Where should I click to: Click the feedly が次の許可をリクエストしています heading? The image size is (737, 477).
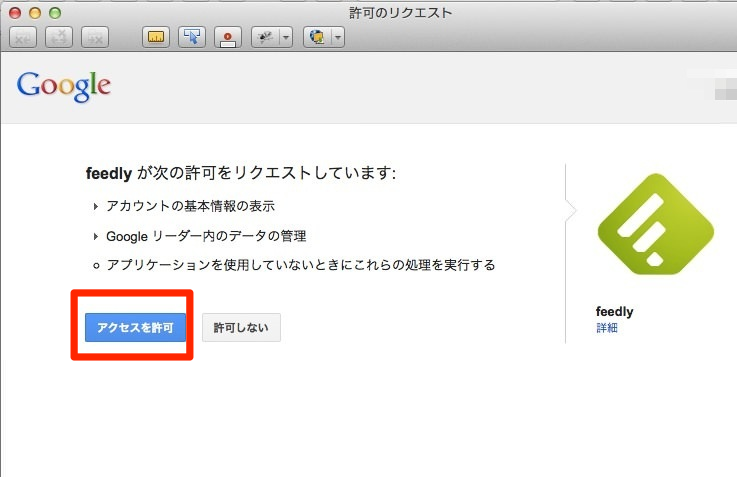pos(241,173)
